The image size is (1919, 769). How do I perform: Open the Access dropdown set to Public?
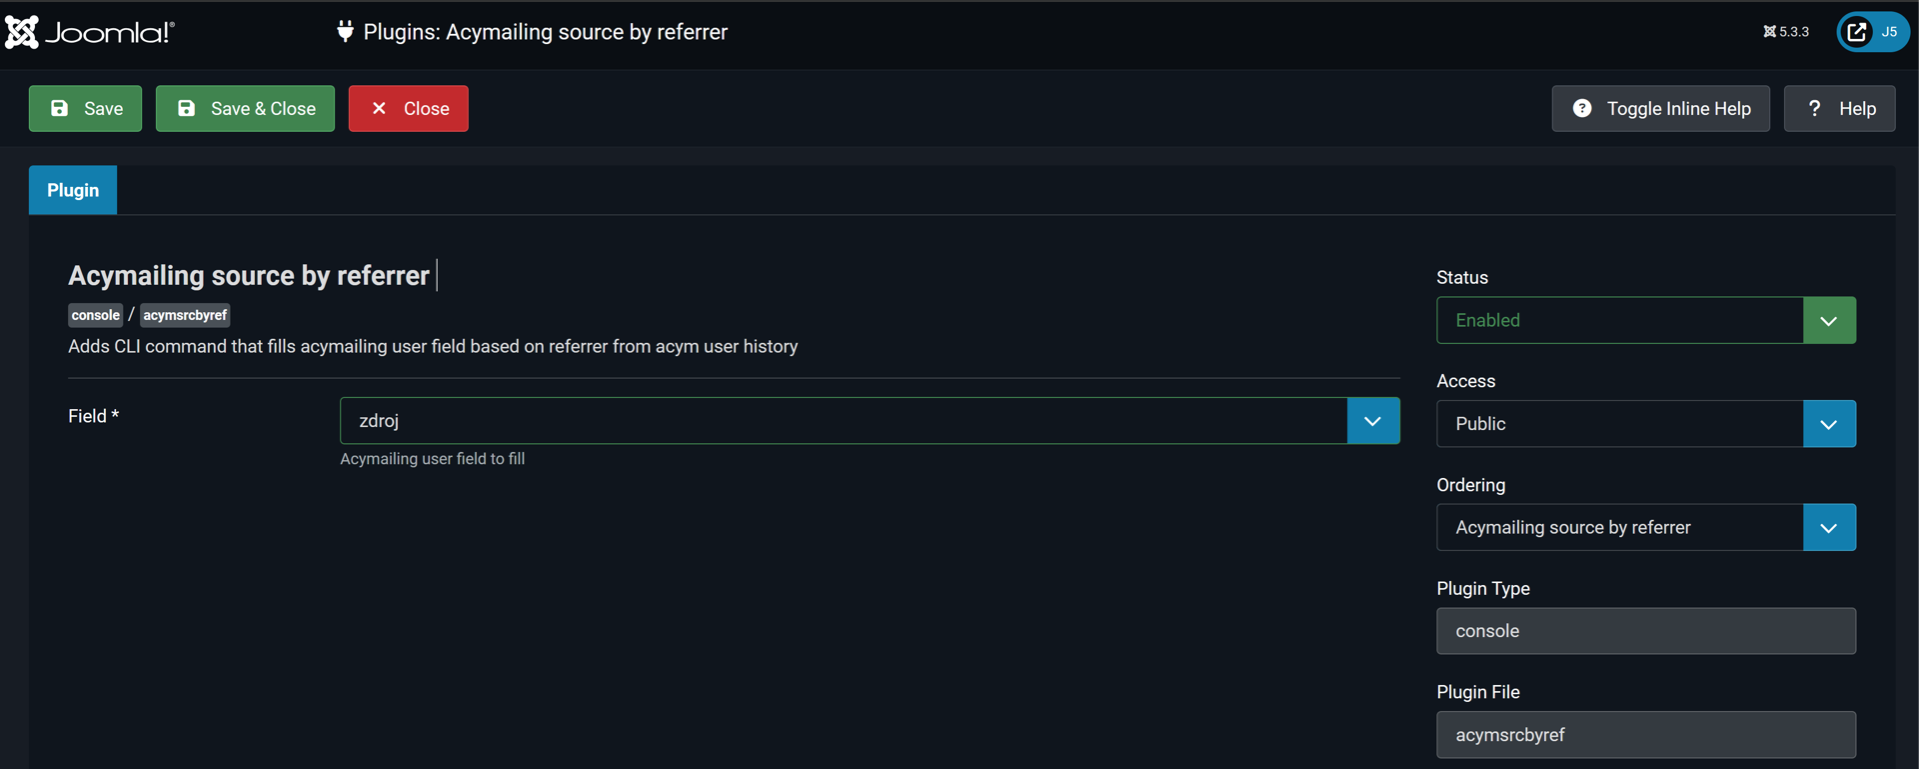pyautogui.click(x=1645, y=424)
